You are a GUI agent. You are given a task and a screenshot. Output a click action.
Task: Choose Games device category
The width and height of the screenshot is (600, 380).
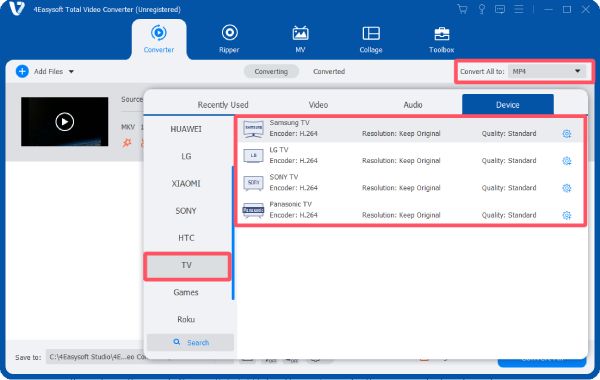(x=186, y=292)
